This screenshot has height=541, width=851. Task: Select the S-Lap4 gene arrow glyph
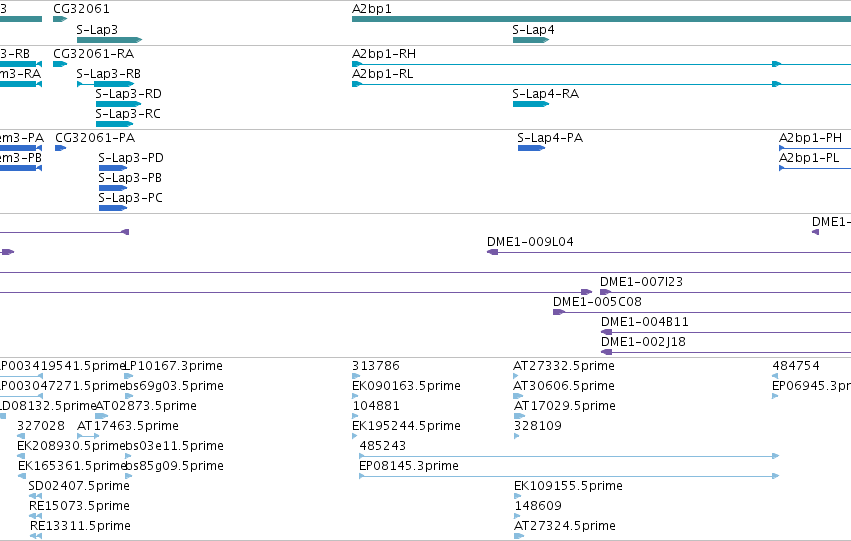coord(531,40)
